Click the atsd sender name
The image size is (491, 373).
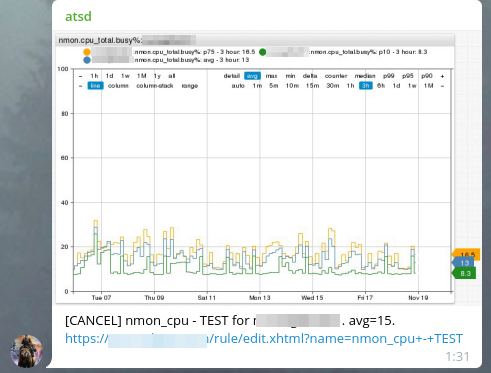point(78,16)
